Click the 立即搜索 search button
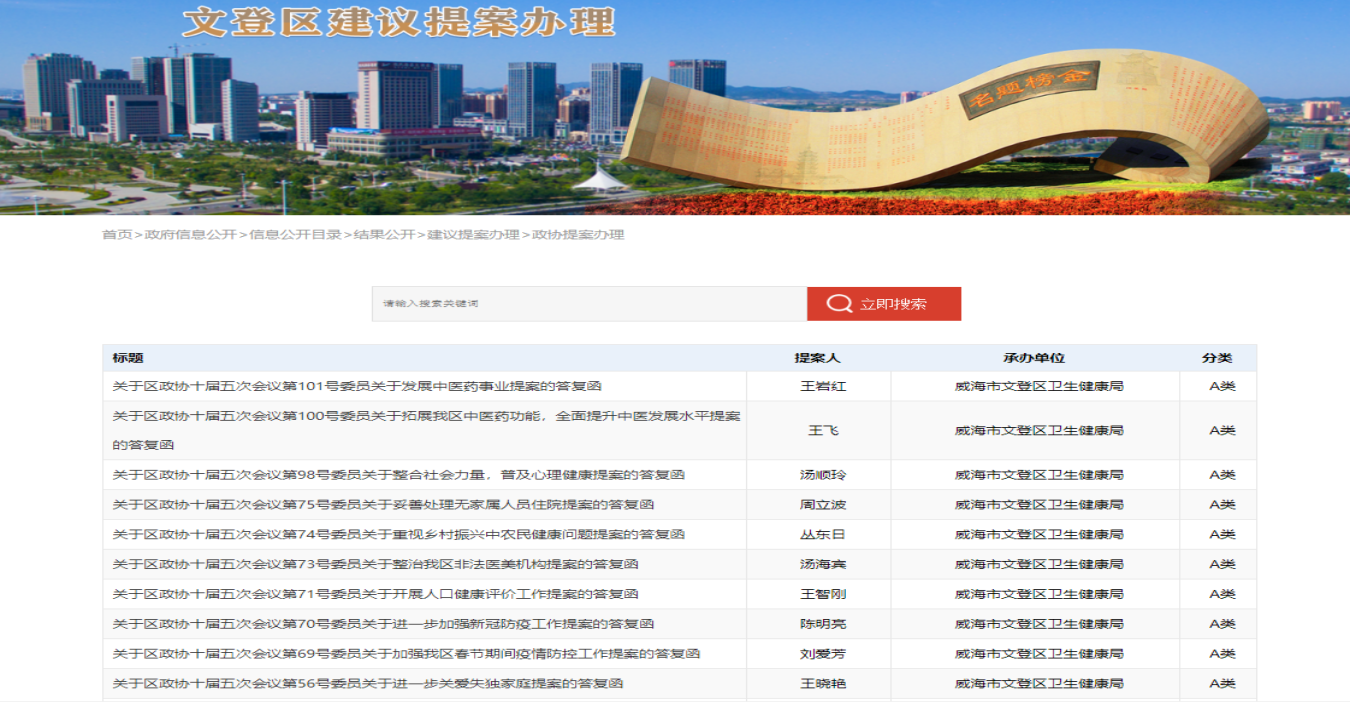 (x=893, y=304)
